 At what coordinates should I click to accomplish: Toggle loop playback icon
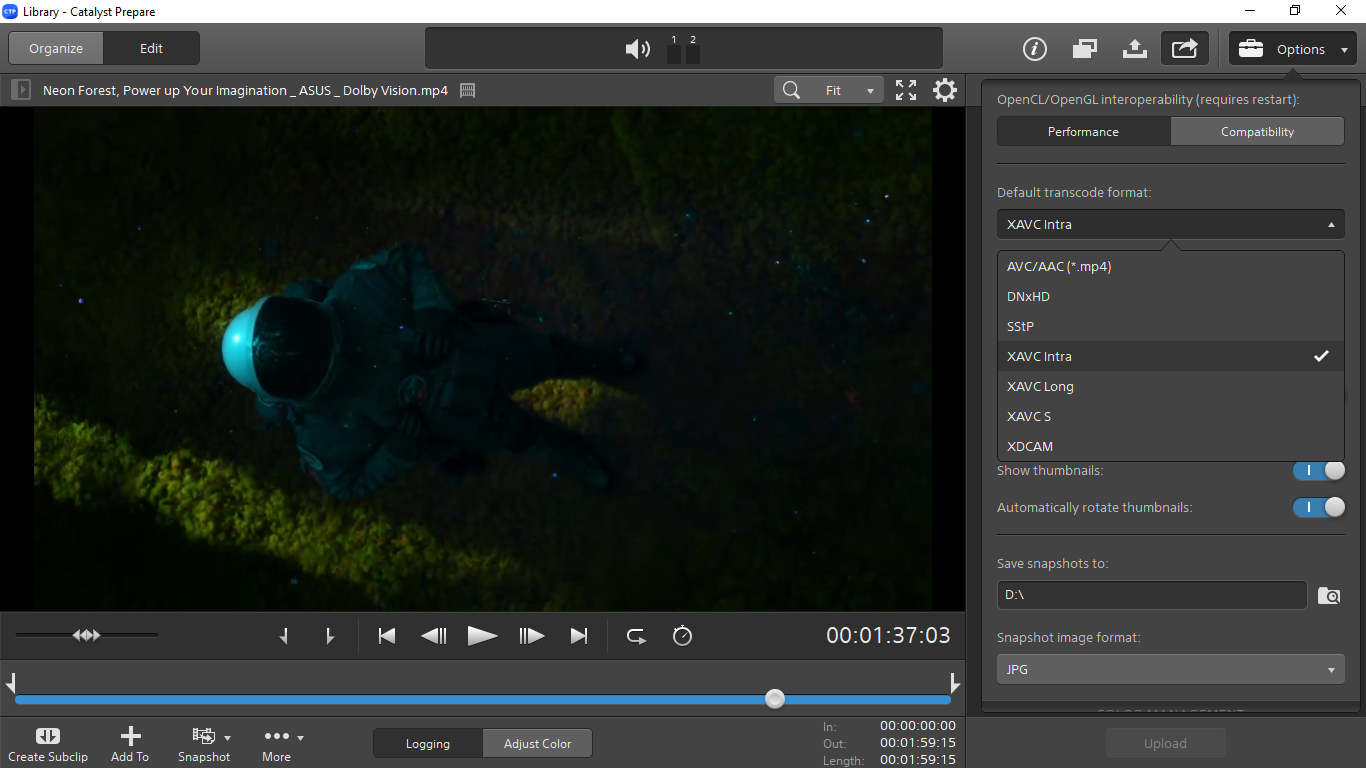pos(636,636)
